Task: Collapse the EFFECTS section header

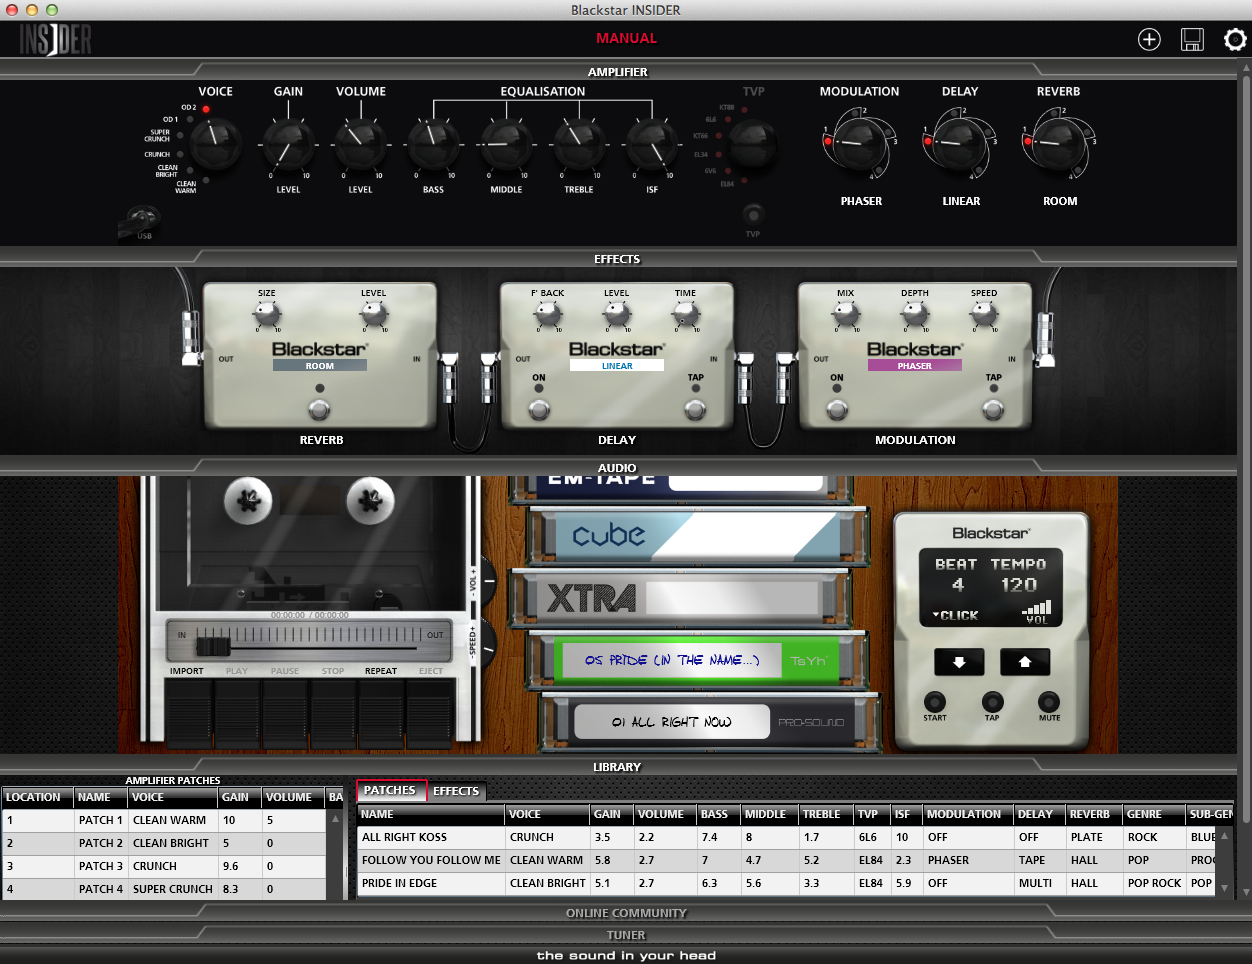Action: pos(617,259)
